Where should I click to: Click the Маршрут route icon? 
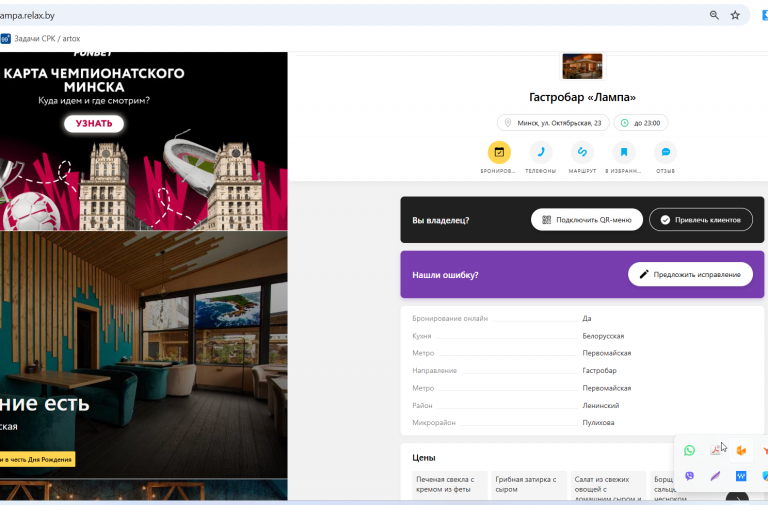point(582,152)
